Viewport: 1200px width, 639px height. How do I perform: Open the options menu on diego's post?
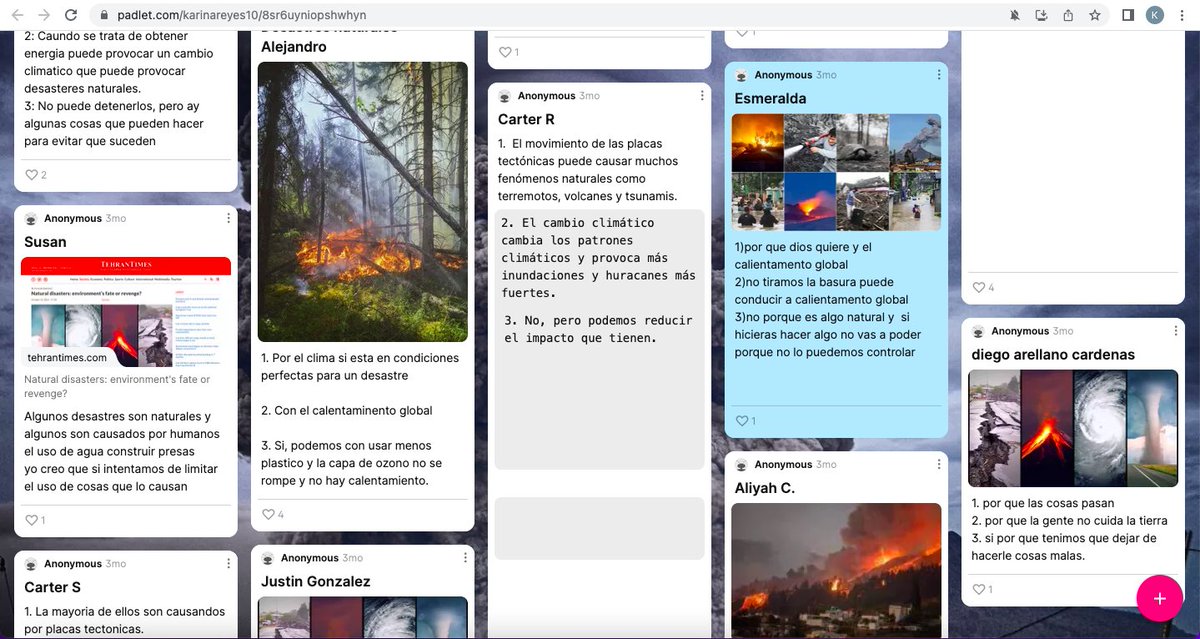click(x=1175, y=331)
